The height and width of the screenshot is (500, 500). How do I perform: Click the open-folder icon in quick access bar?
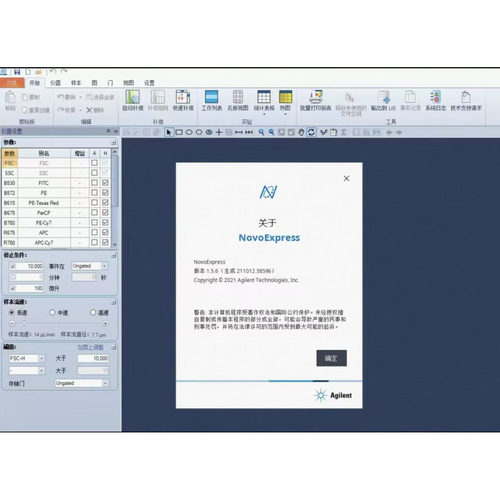click(x=39, y=72)
